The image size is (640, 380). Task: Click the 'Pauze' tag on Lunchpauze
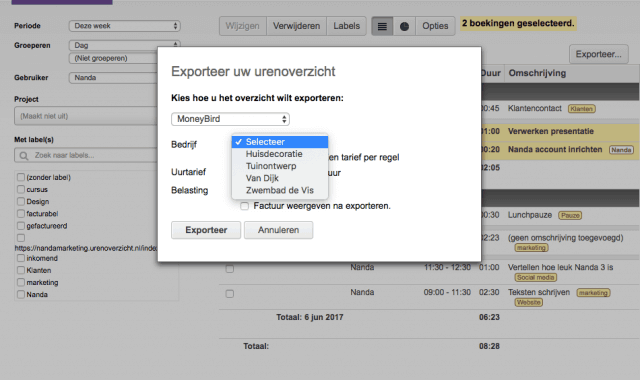570,216
